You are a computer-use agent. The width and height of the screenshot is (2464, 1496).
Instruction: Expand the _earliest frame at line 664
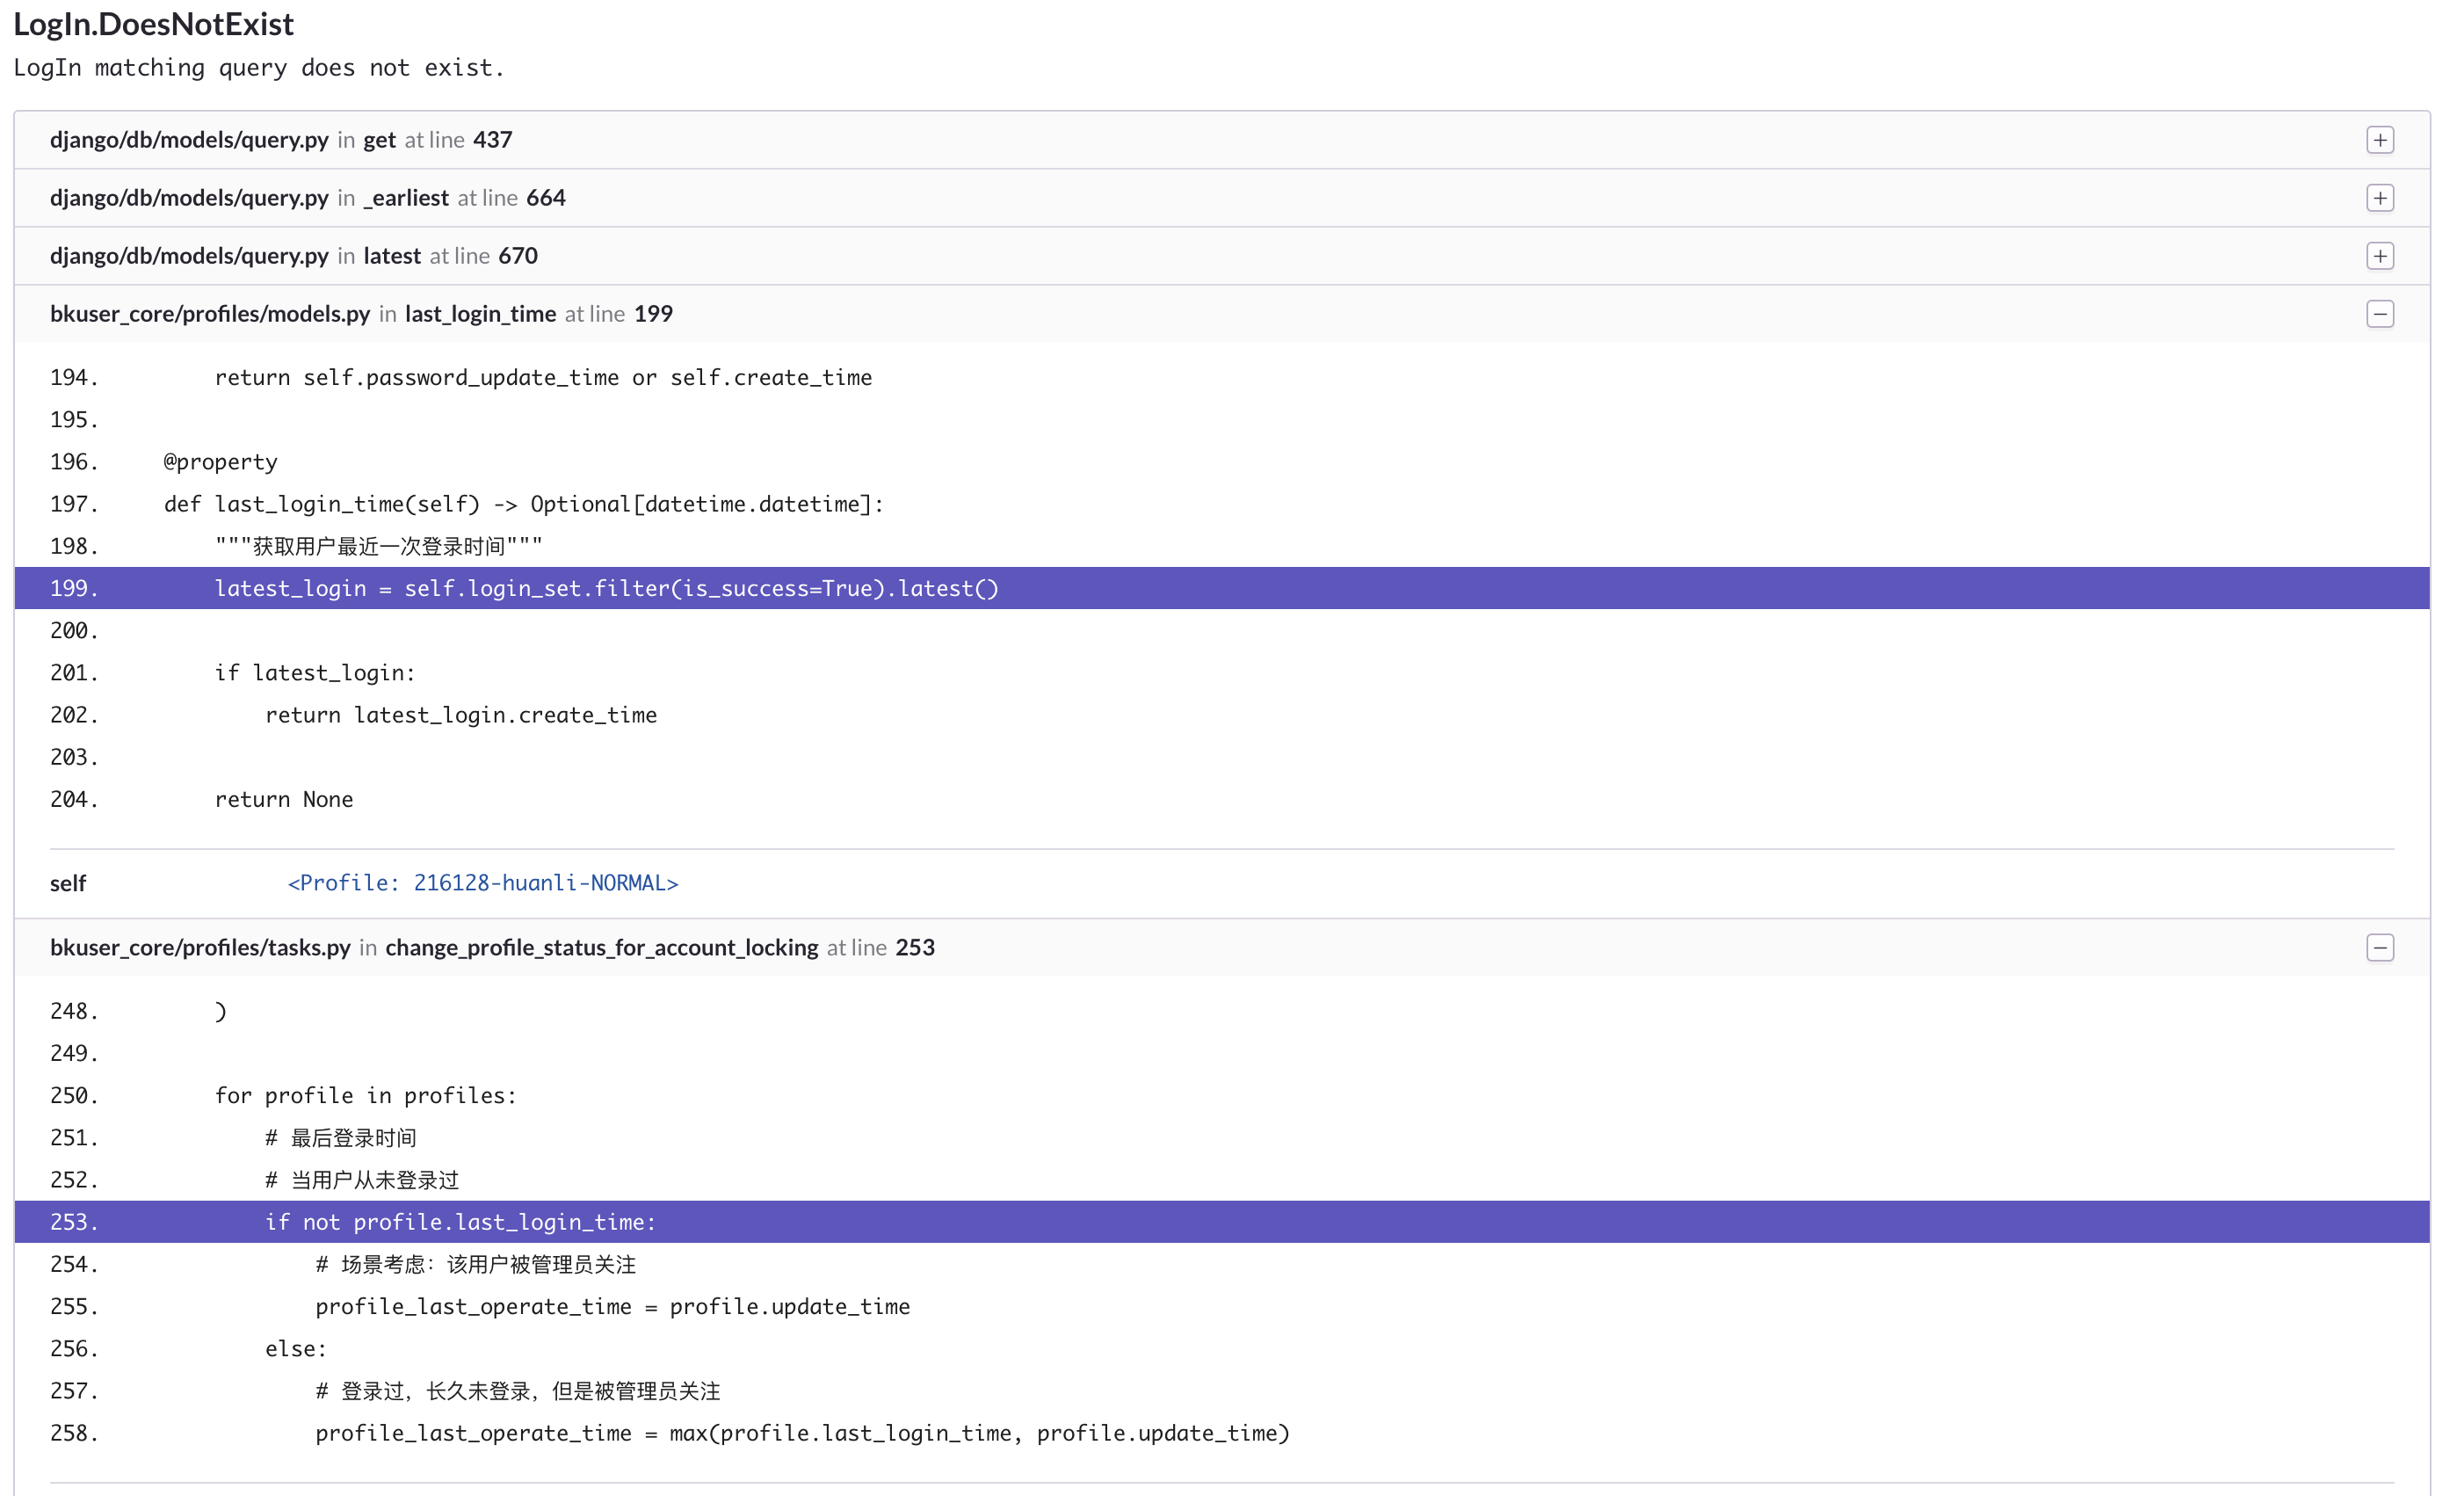(x=2381, y=197)
